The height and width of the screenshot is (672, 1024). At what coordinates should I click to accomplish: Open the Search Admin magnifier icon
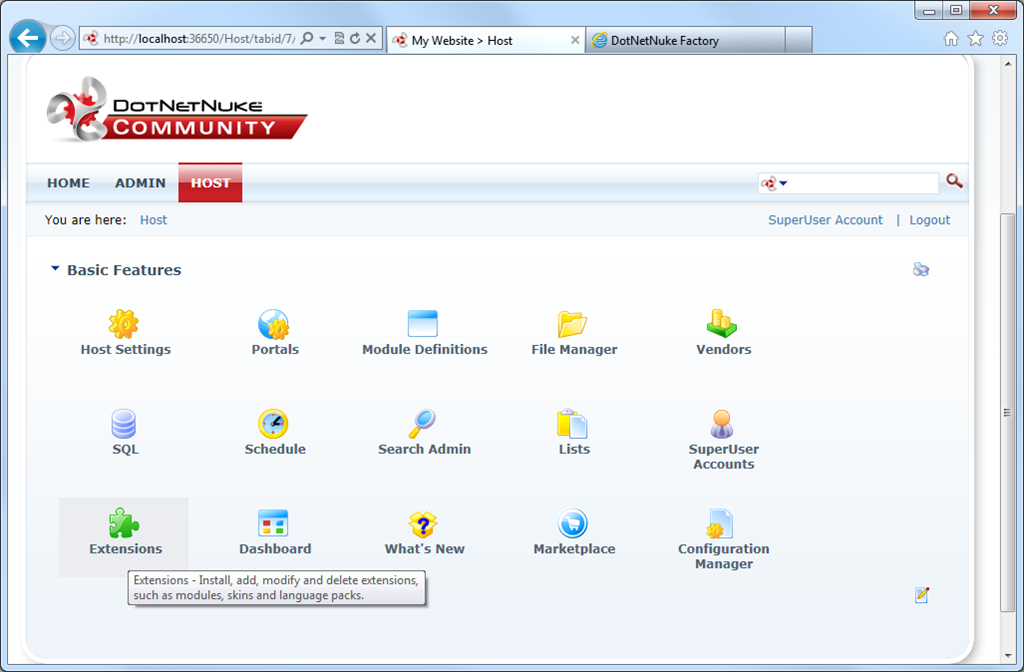(423, 424)
